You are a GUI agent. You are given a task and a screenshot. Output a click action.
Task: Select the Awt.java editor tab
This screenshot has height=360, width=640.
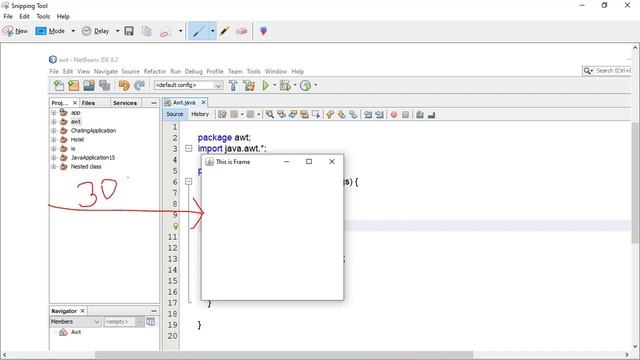click(x=184, y=102)
